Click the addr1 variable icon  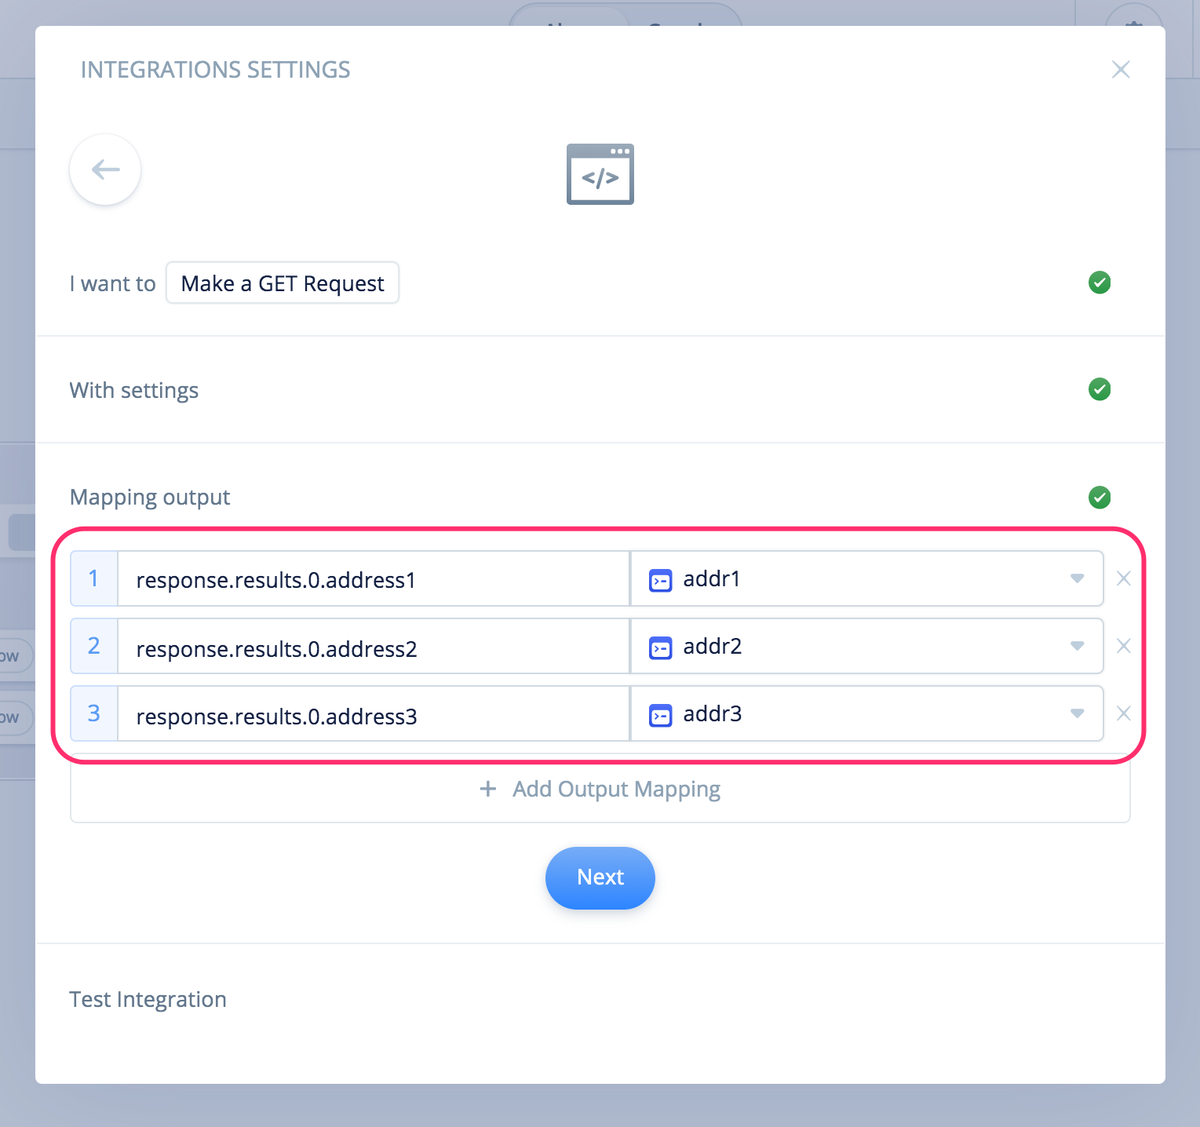click(660, 580)
